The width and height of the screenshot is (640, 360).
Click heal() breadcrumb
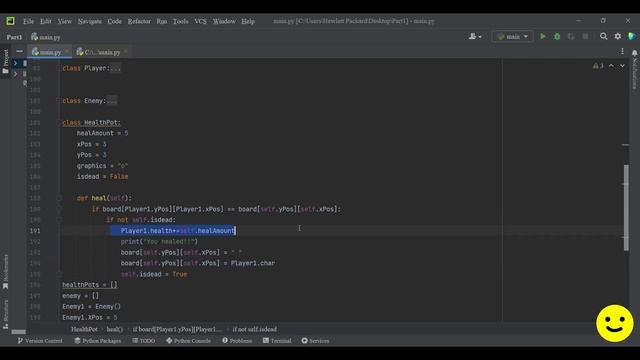coord(114,329)
